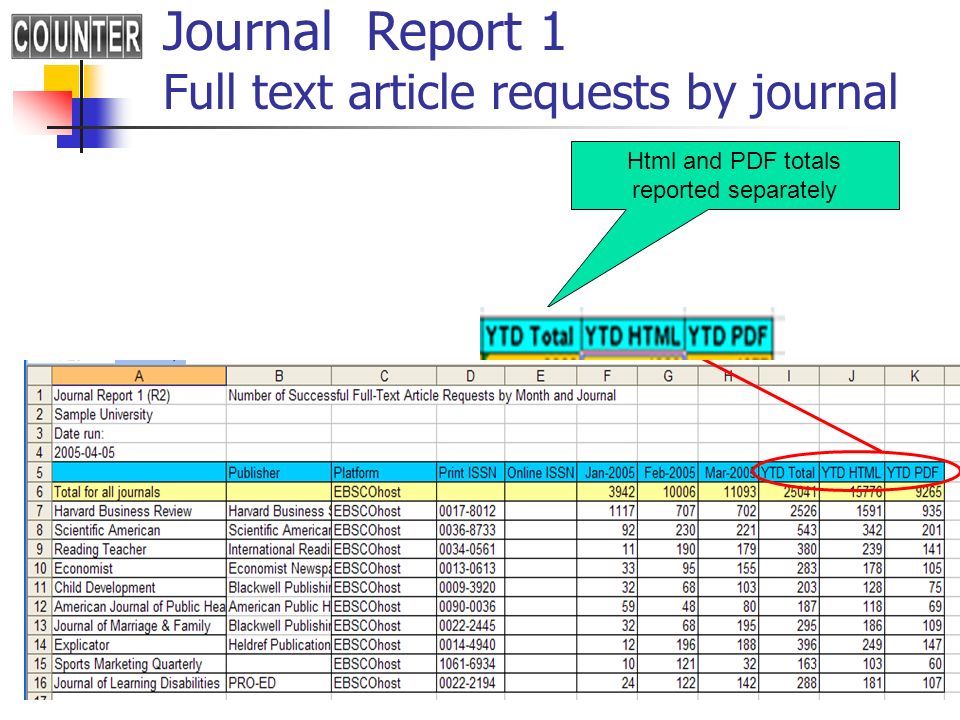
Task: Click the 'Online ISSN' header cell
Action: [x=541, y=472]
